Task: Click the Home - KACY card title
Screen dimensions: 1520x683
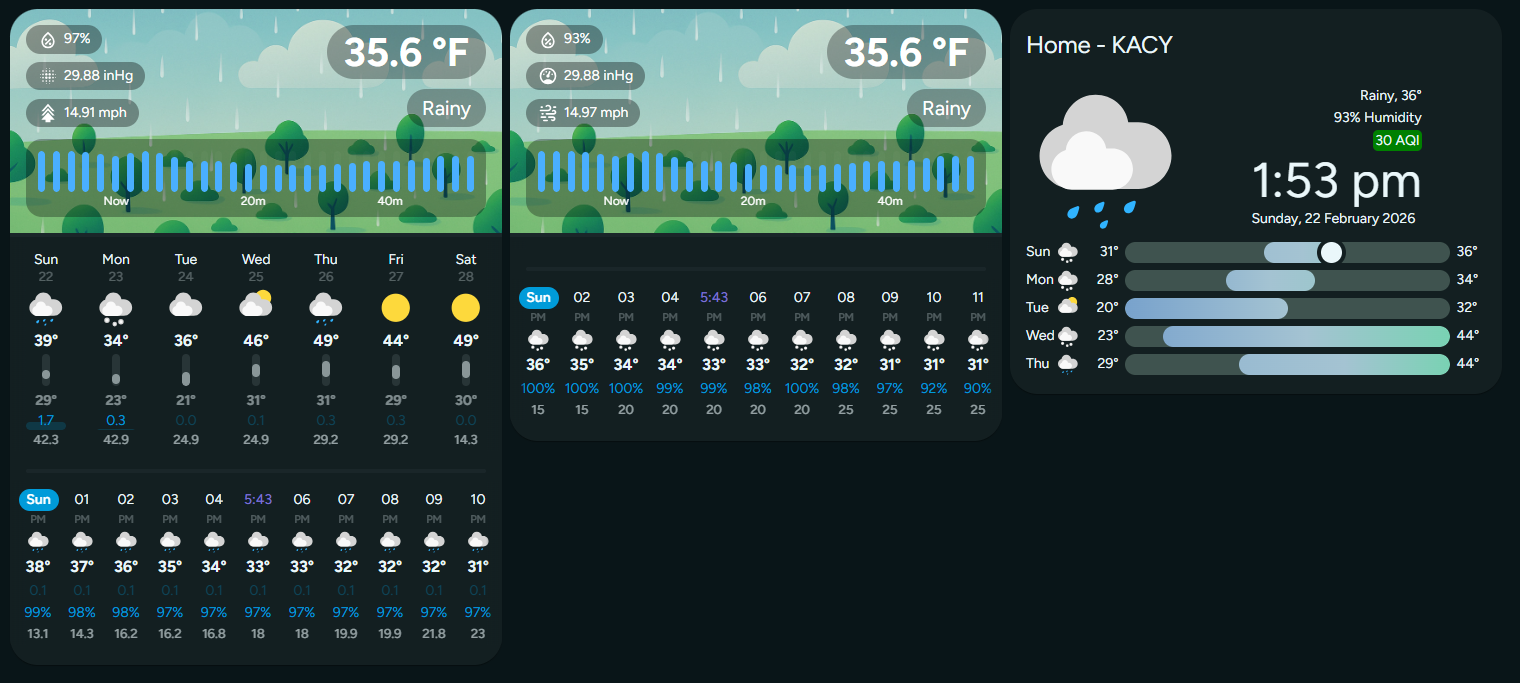Action: point(1099,45)
